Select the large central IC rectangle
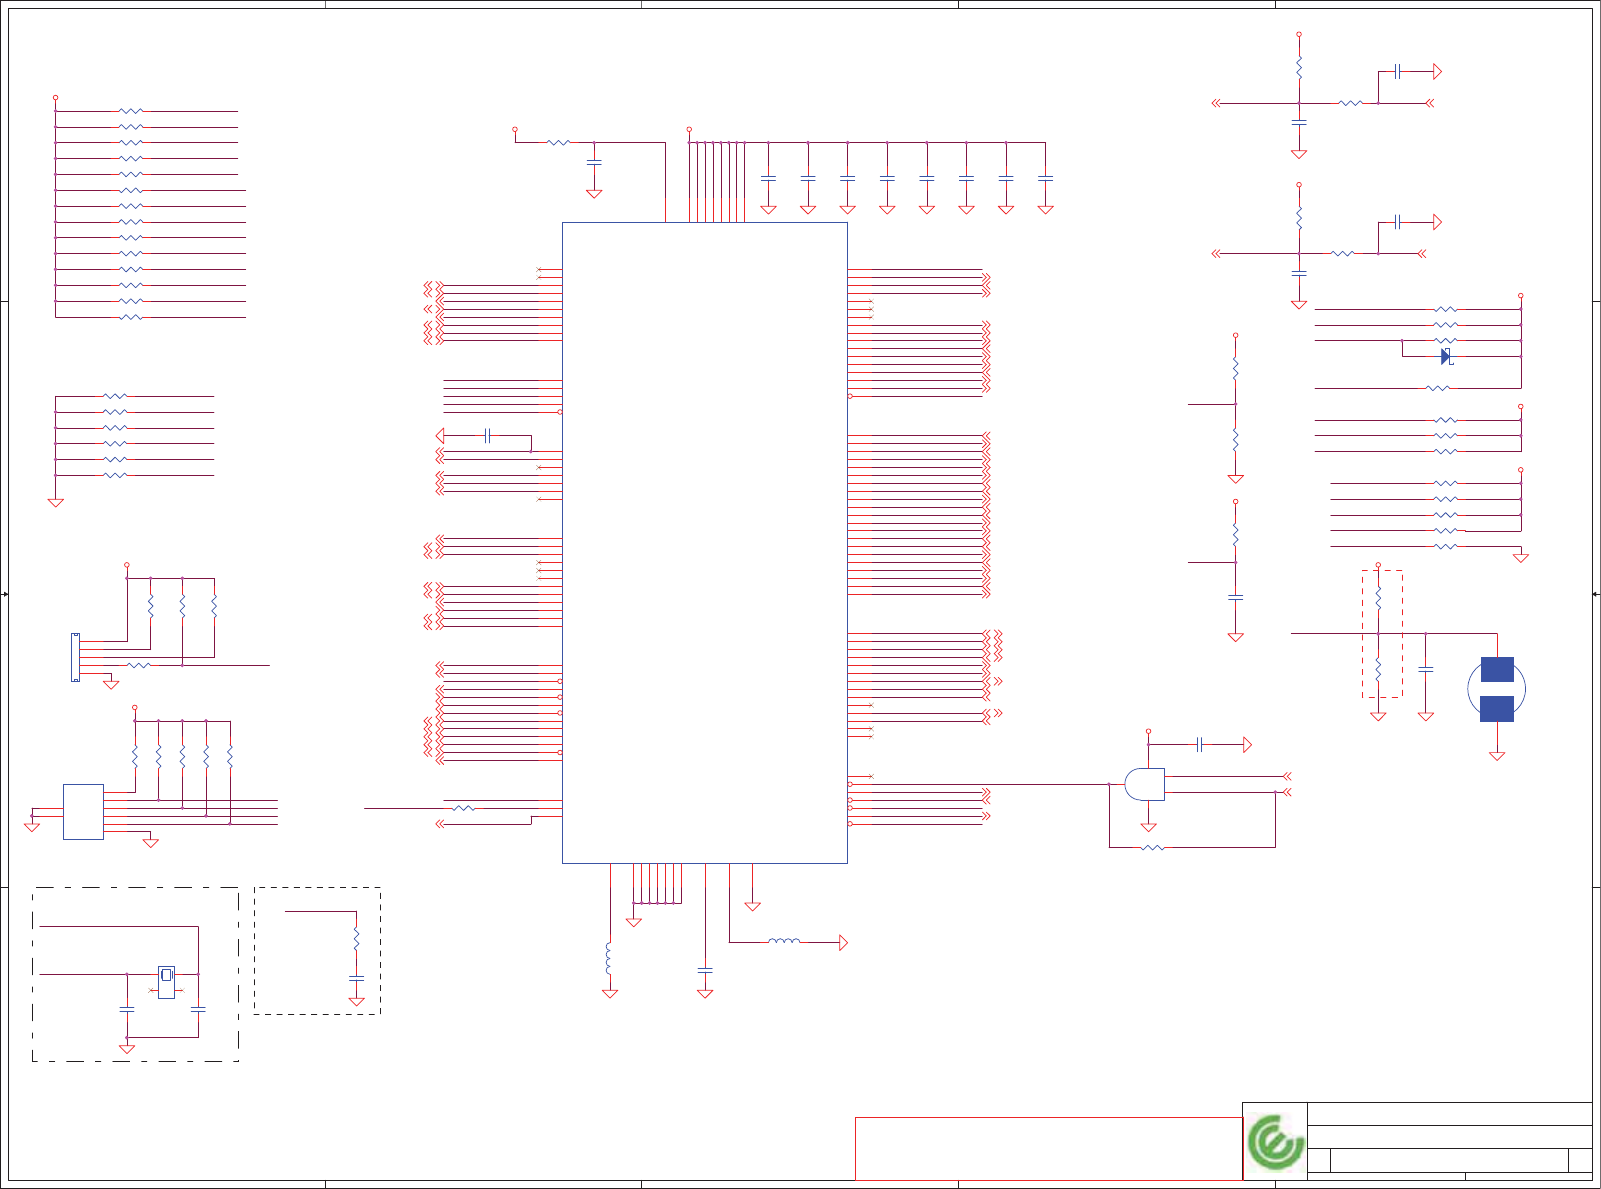Image resolution: width=1601 pixels, height=1189 pixels. coord(705,542)
